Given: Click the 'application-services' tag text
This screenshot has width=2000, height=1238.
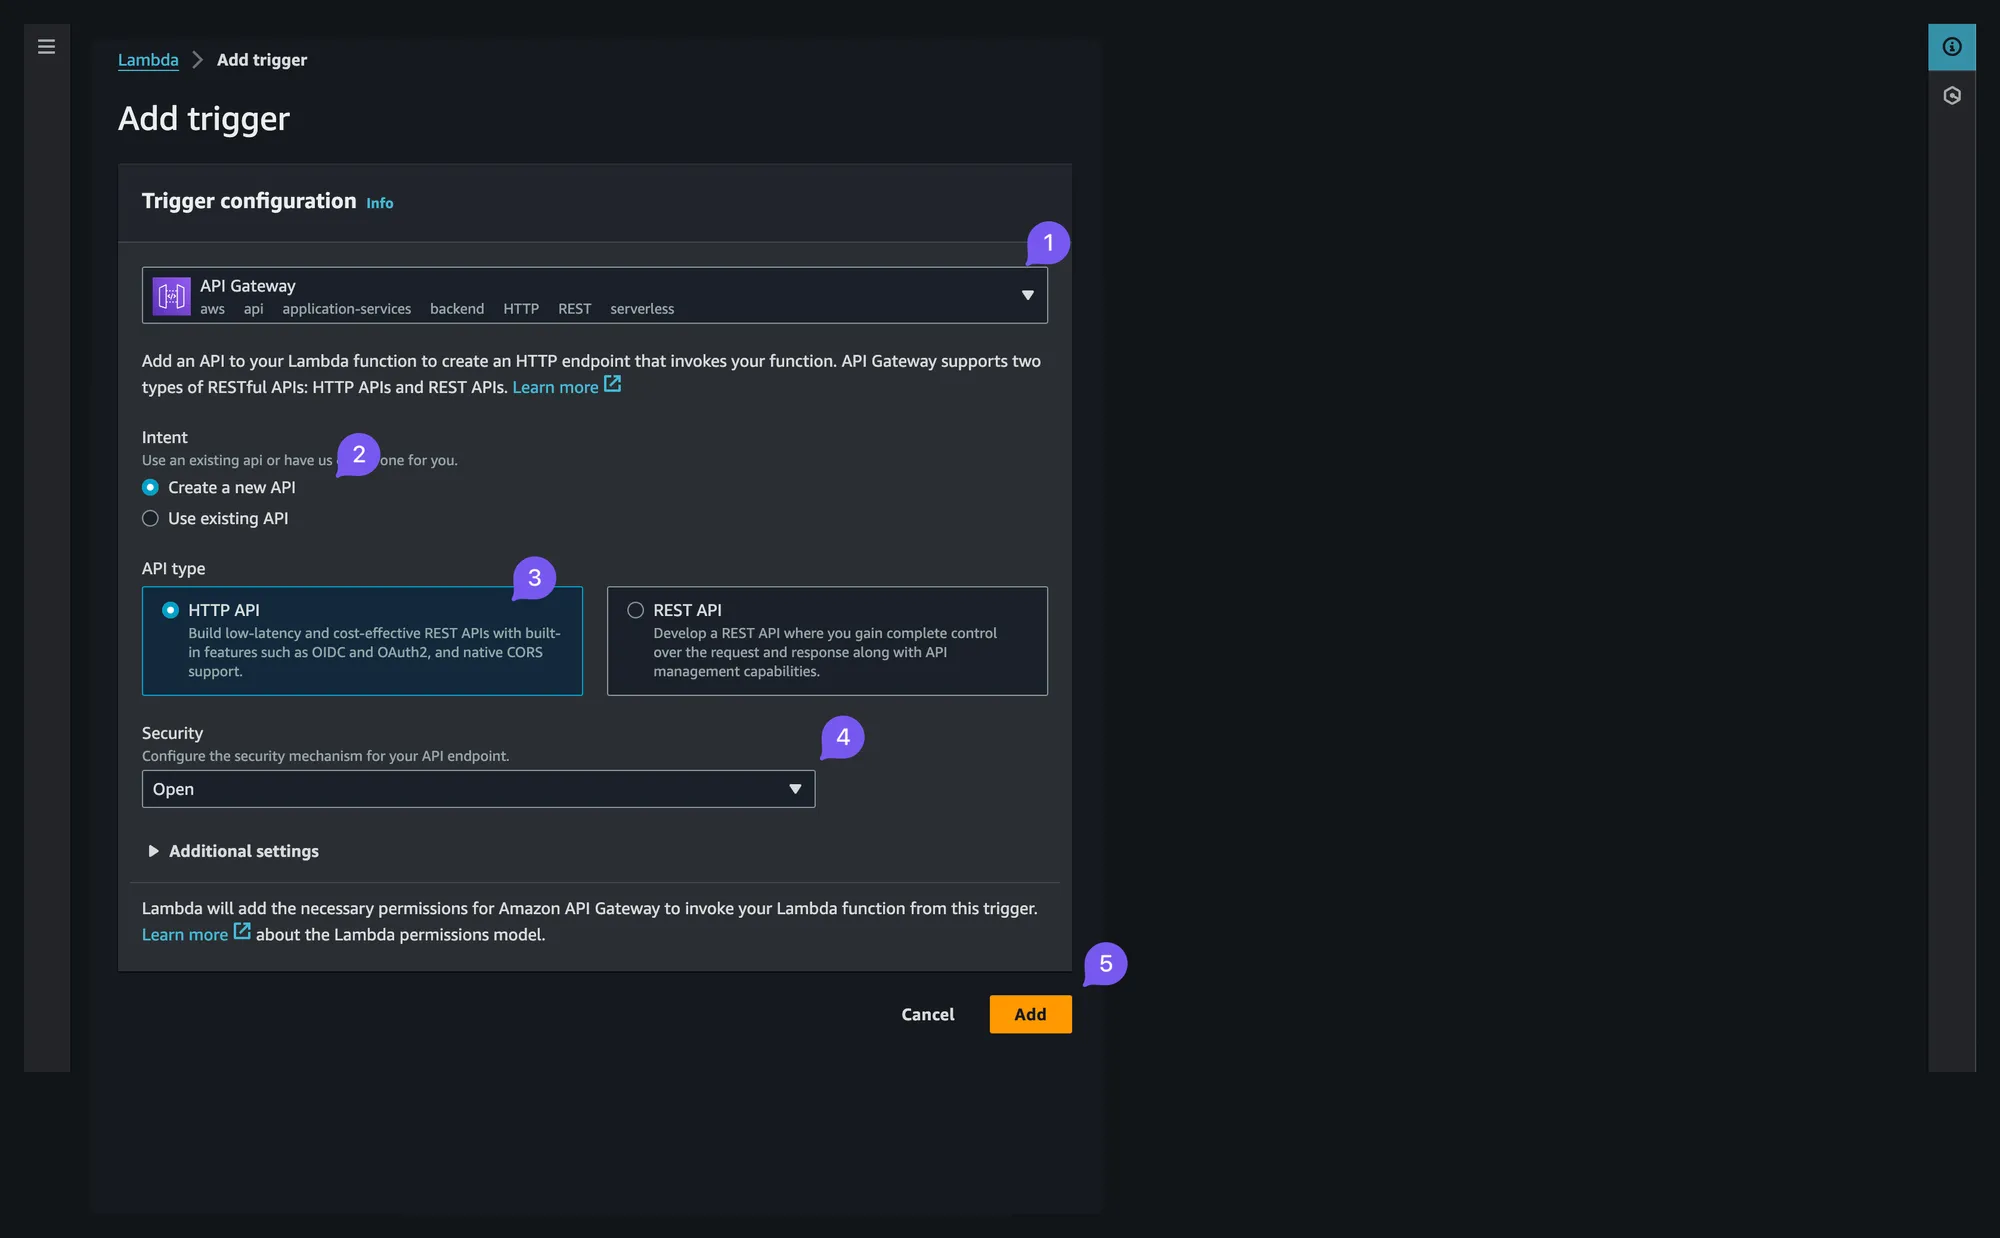Looking at the screenshot, I should pos(347,309).
